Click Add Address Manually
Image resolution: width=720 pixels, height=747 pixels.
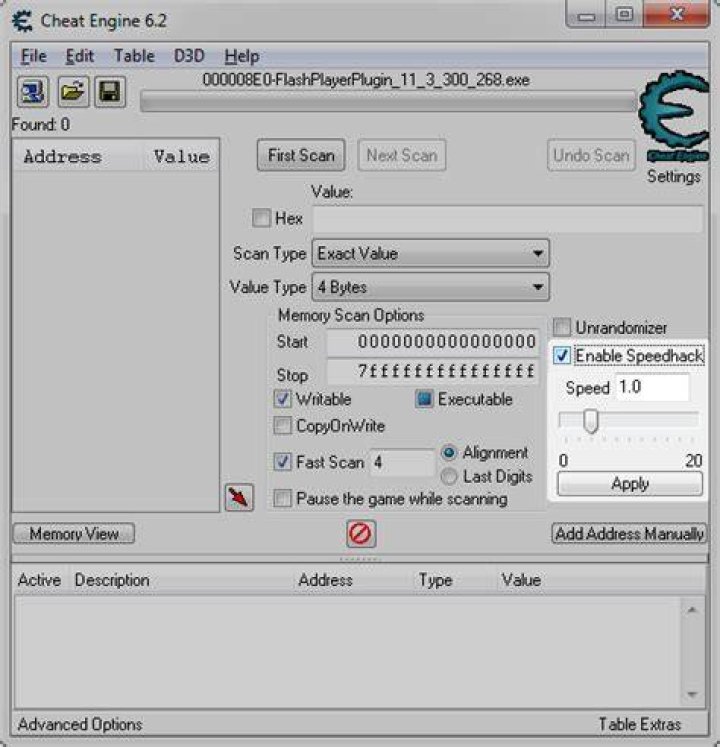click(629, 534)
